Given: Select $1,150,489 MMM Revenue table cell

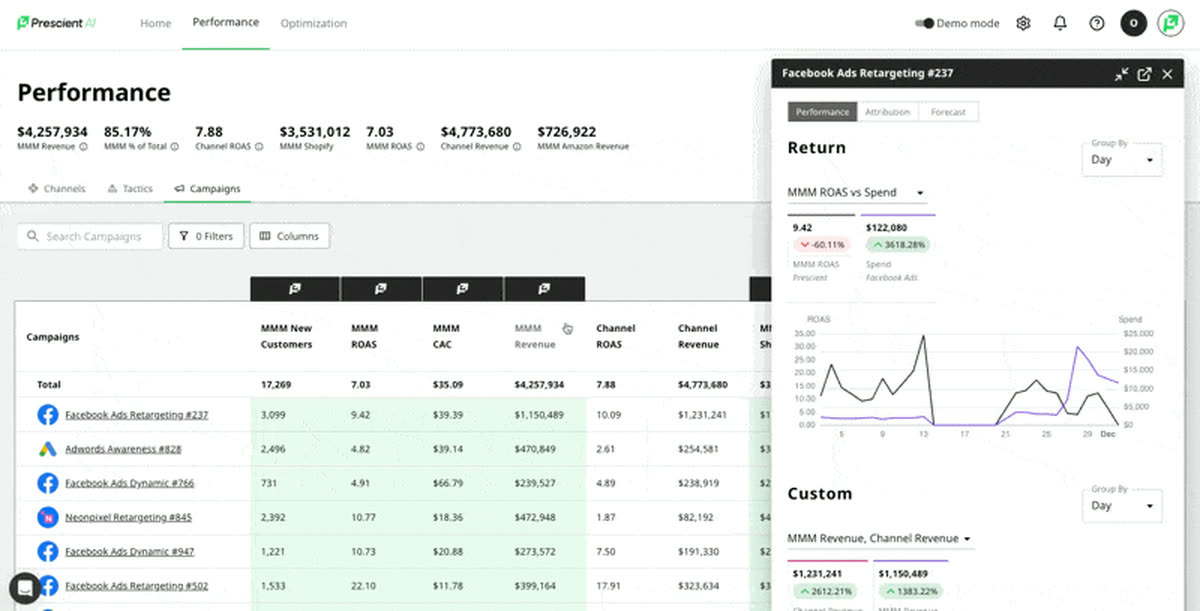Looking at the screenshot, I should click(539, 414).
